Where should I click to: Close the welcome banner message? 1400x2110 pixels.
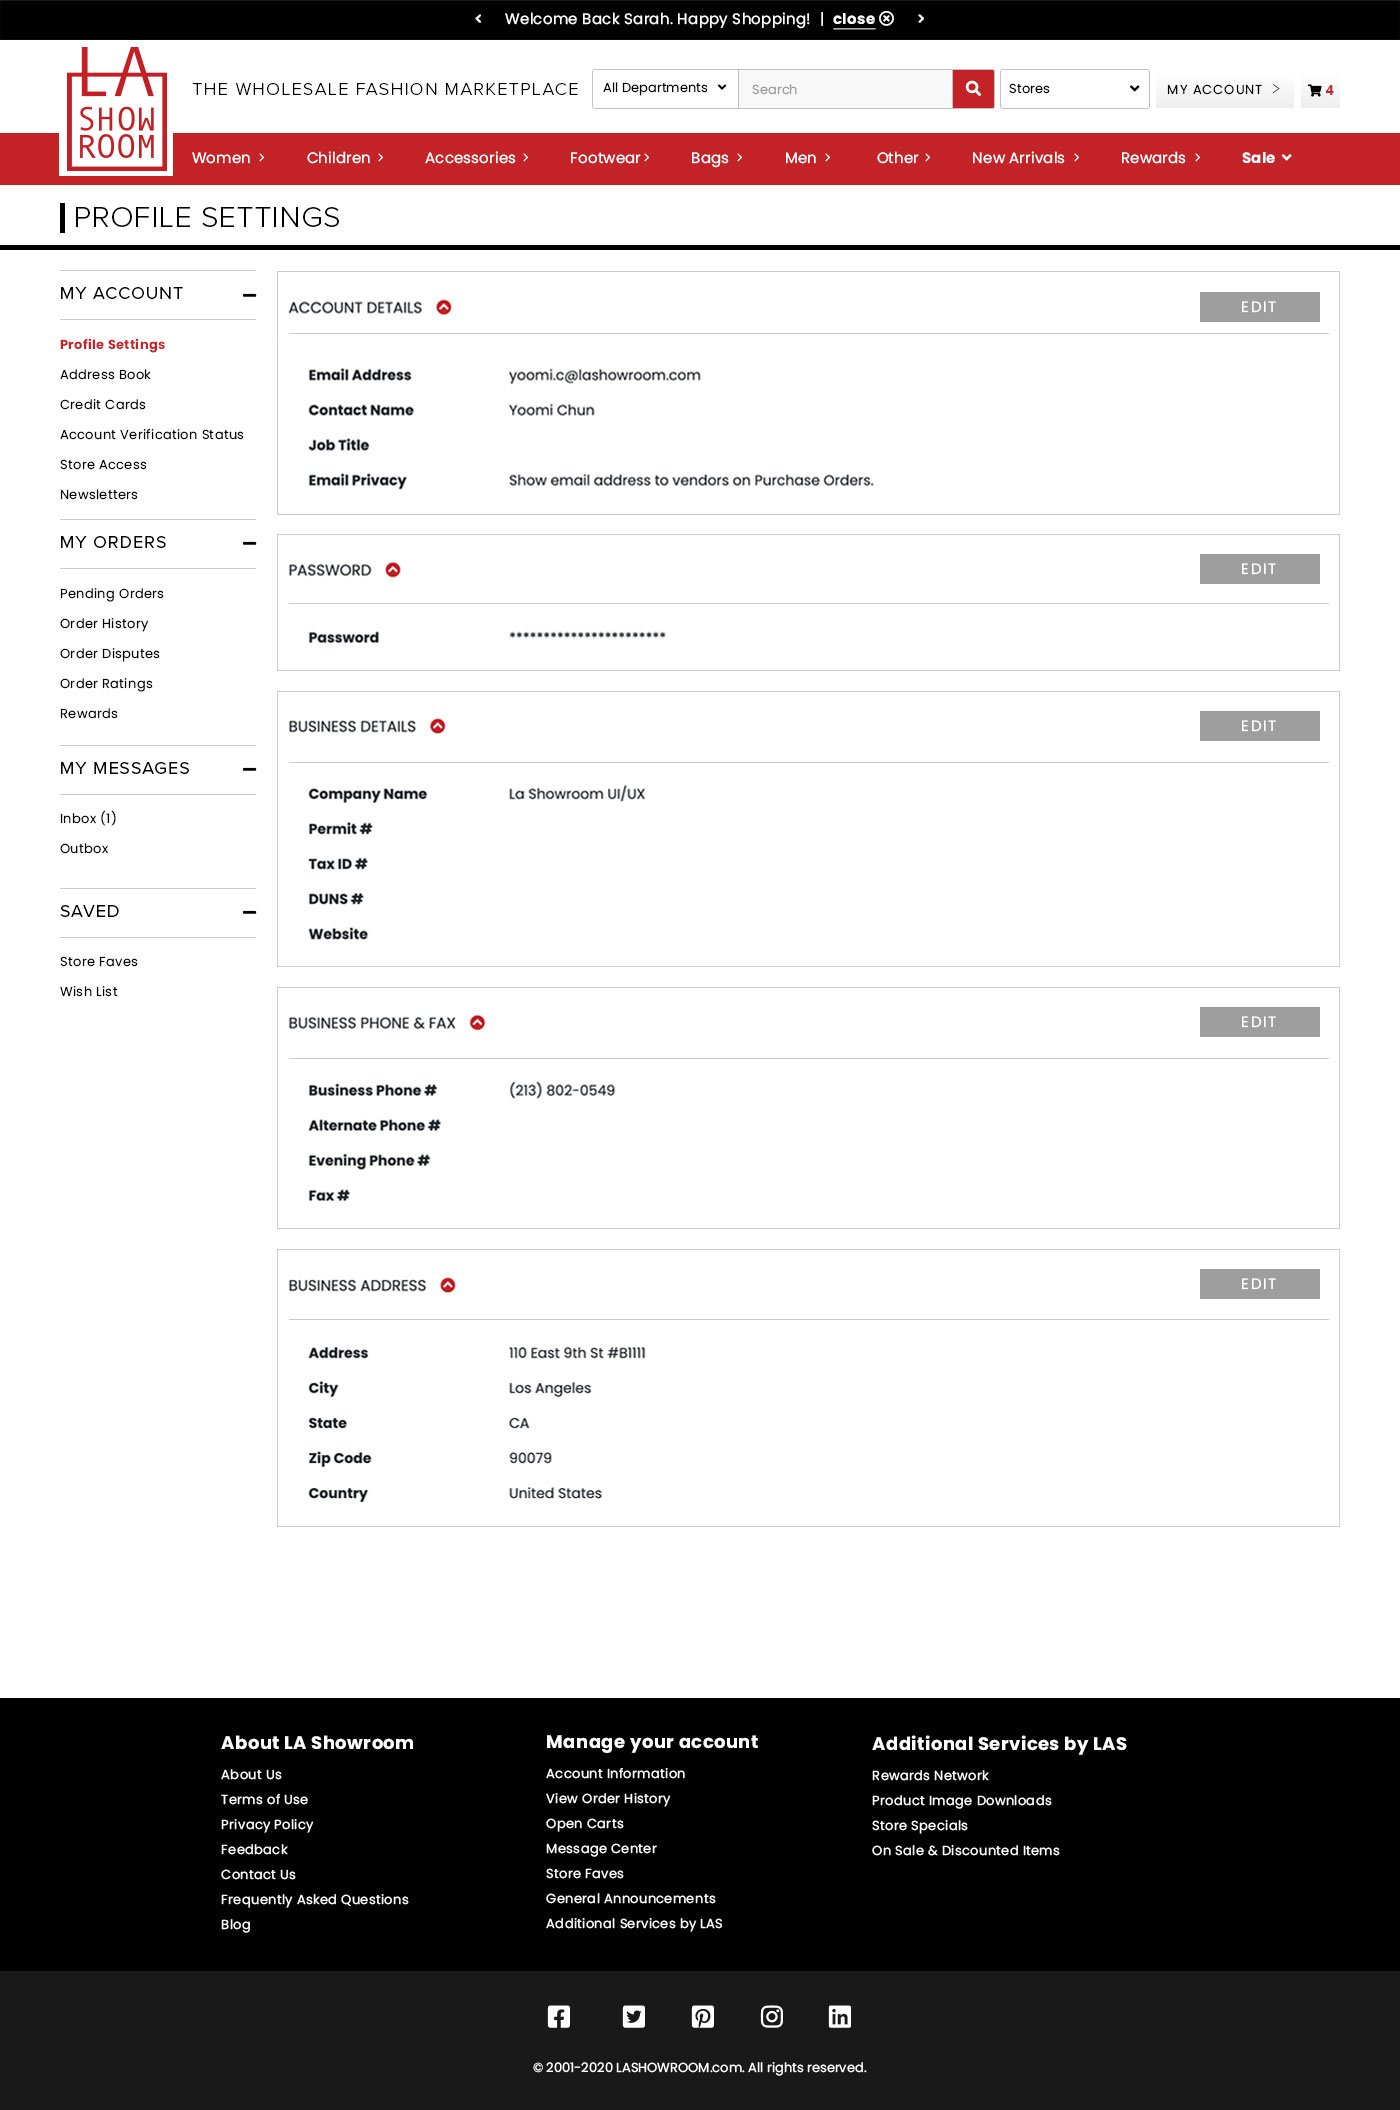(x=862, y=19)
